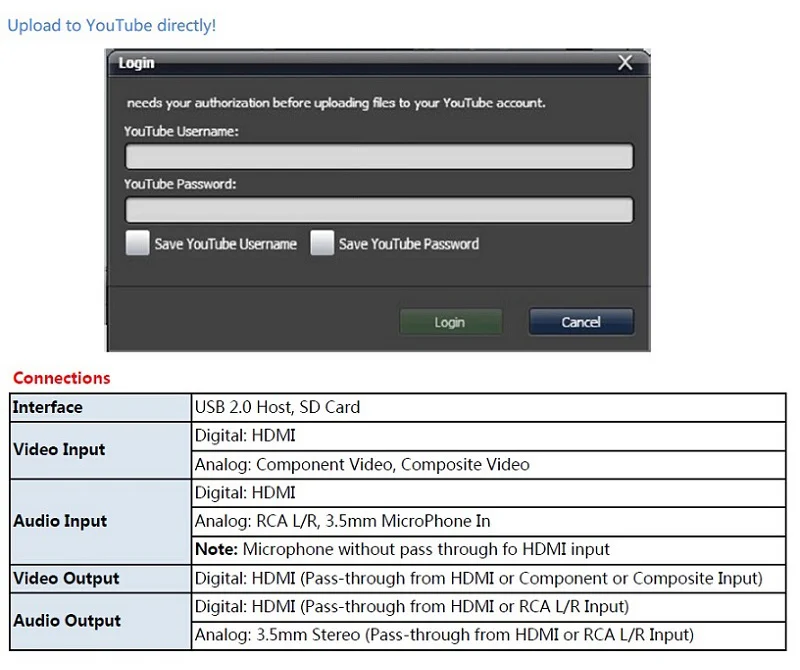Click the 'Audio Input' row label

click(x=101, y=522)
